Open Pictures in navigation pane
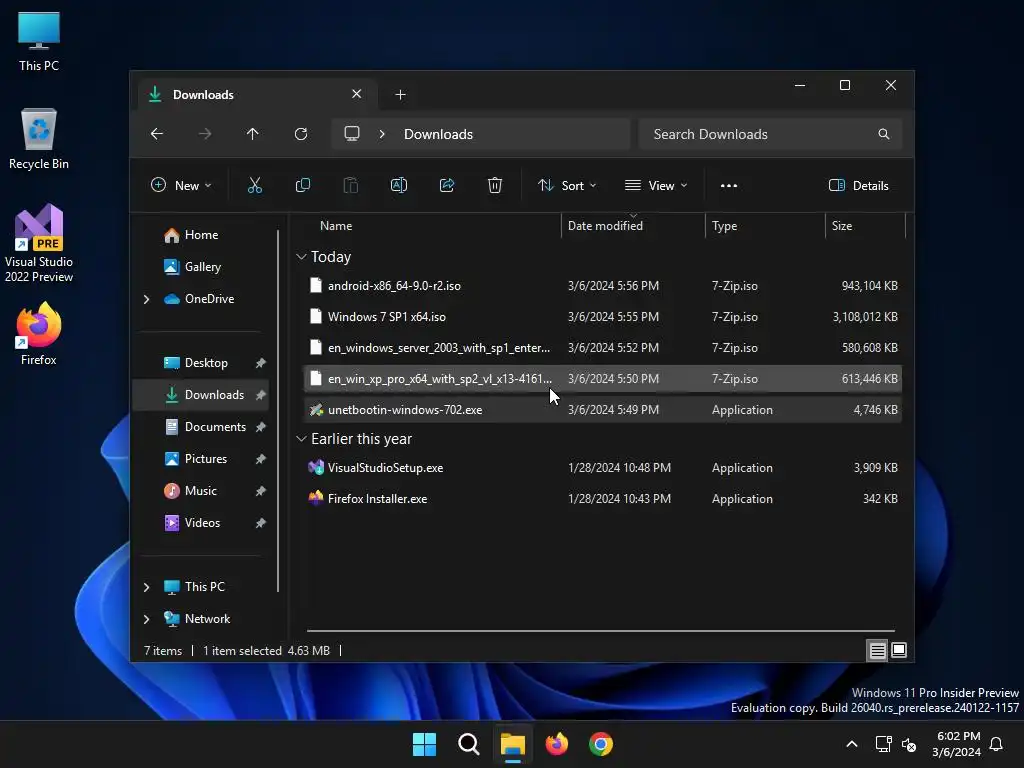The image size is (1024, 768). (206, 459)
